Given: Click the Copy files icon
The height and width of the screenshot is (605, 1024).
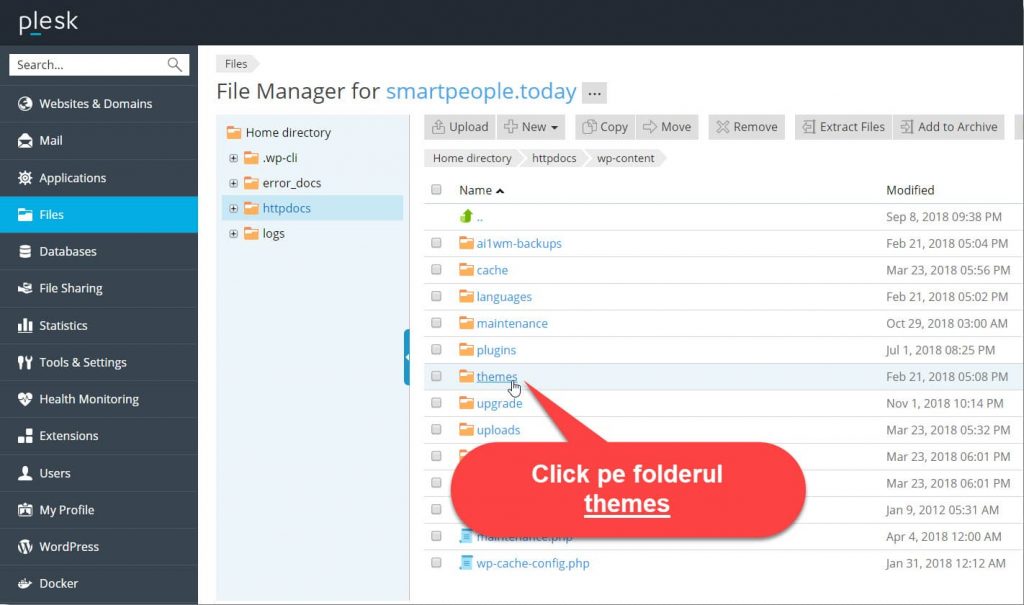Looking at the screenshot, I should coord(589,127).
